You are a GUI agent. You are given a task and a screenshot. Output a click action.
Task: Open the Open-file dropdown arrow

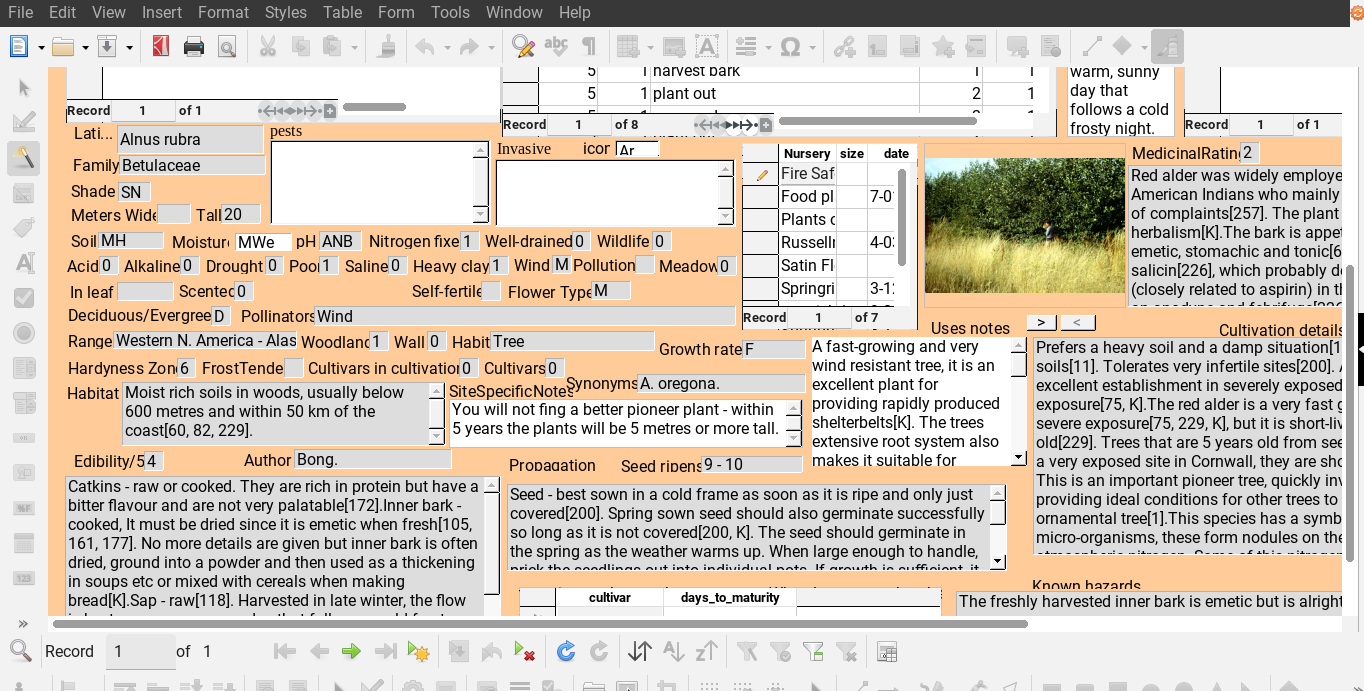[x=85, y=47]
